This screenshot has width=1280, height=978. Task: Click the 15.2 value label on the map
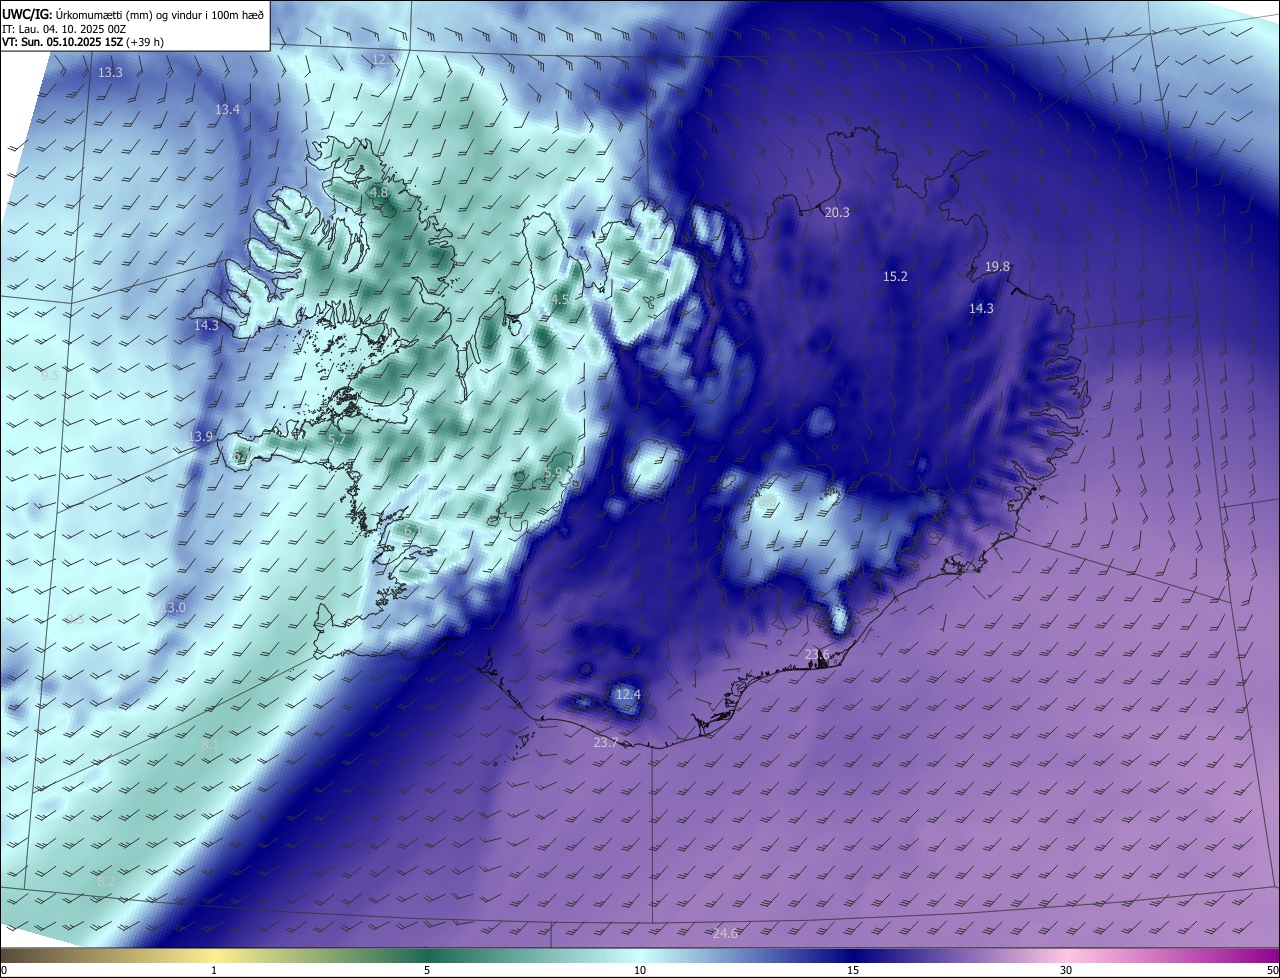tap(895, 276)
